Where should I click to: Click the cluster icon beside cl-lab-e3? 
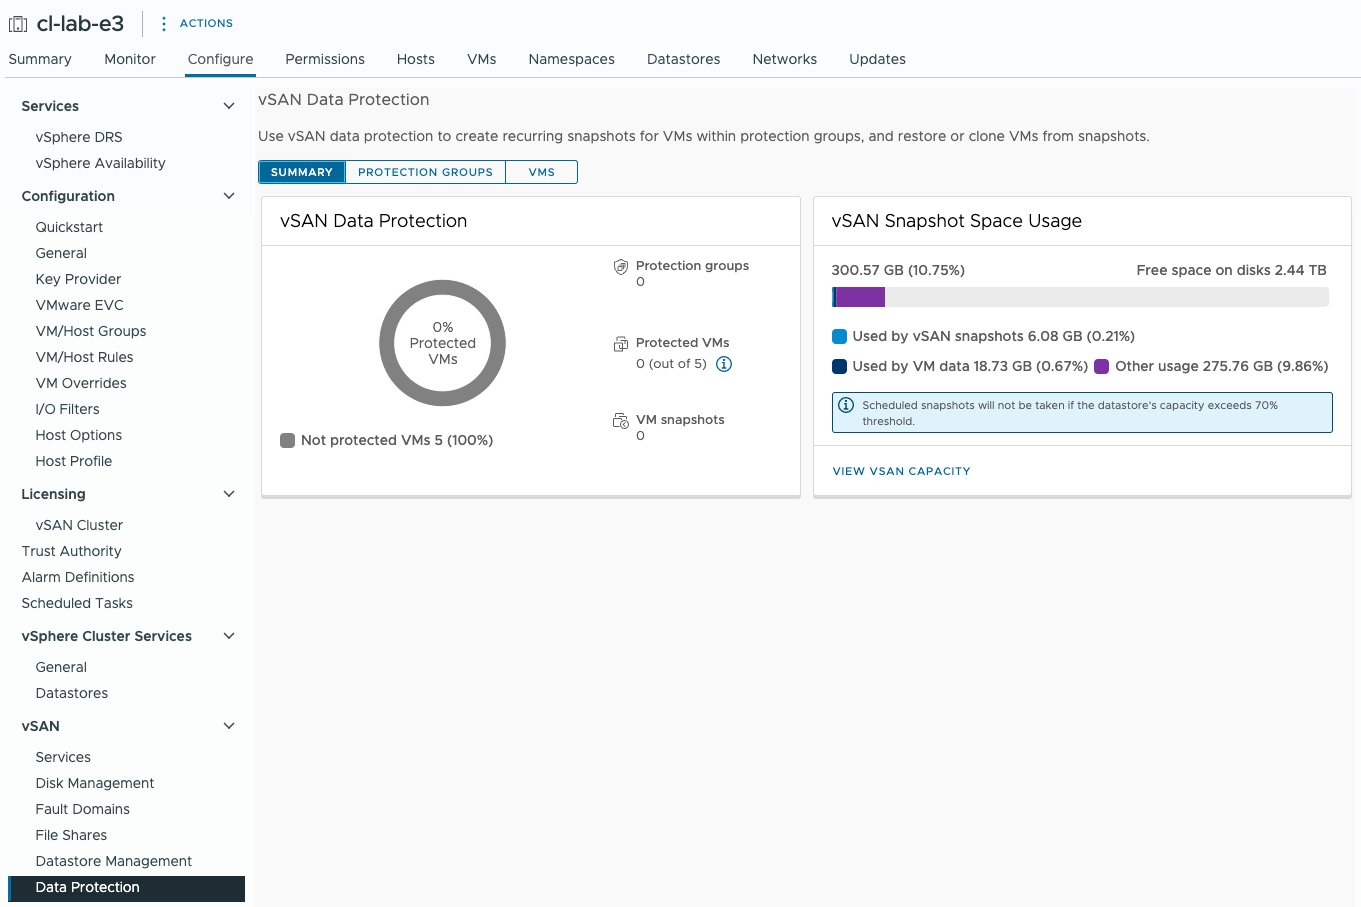18,24
